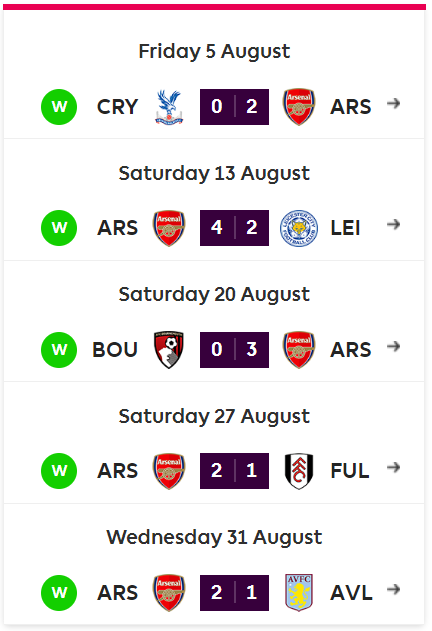Click green W badge for 5 August match
This screenshot has height=631, width=432.
pyautogui.click(x=59, y=107)
